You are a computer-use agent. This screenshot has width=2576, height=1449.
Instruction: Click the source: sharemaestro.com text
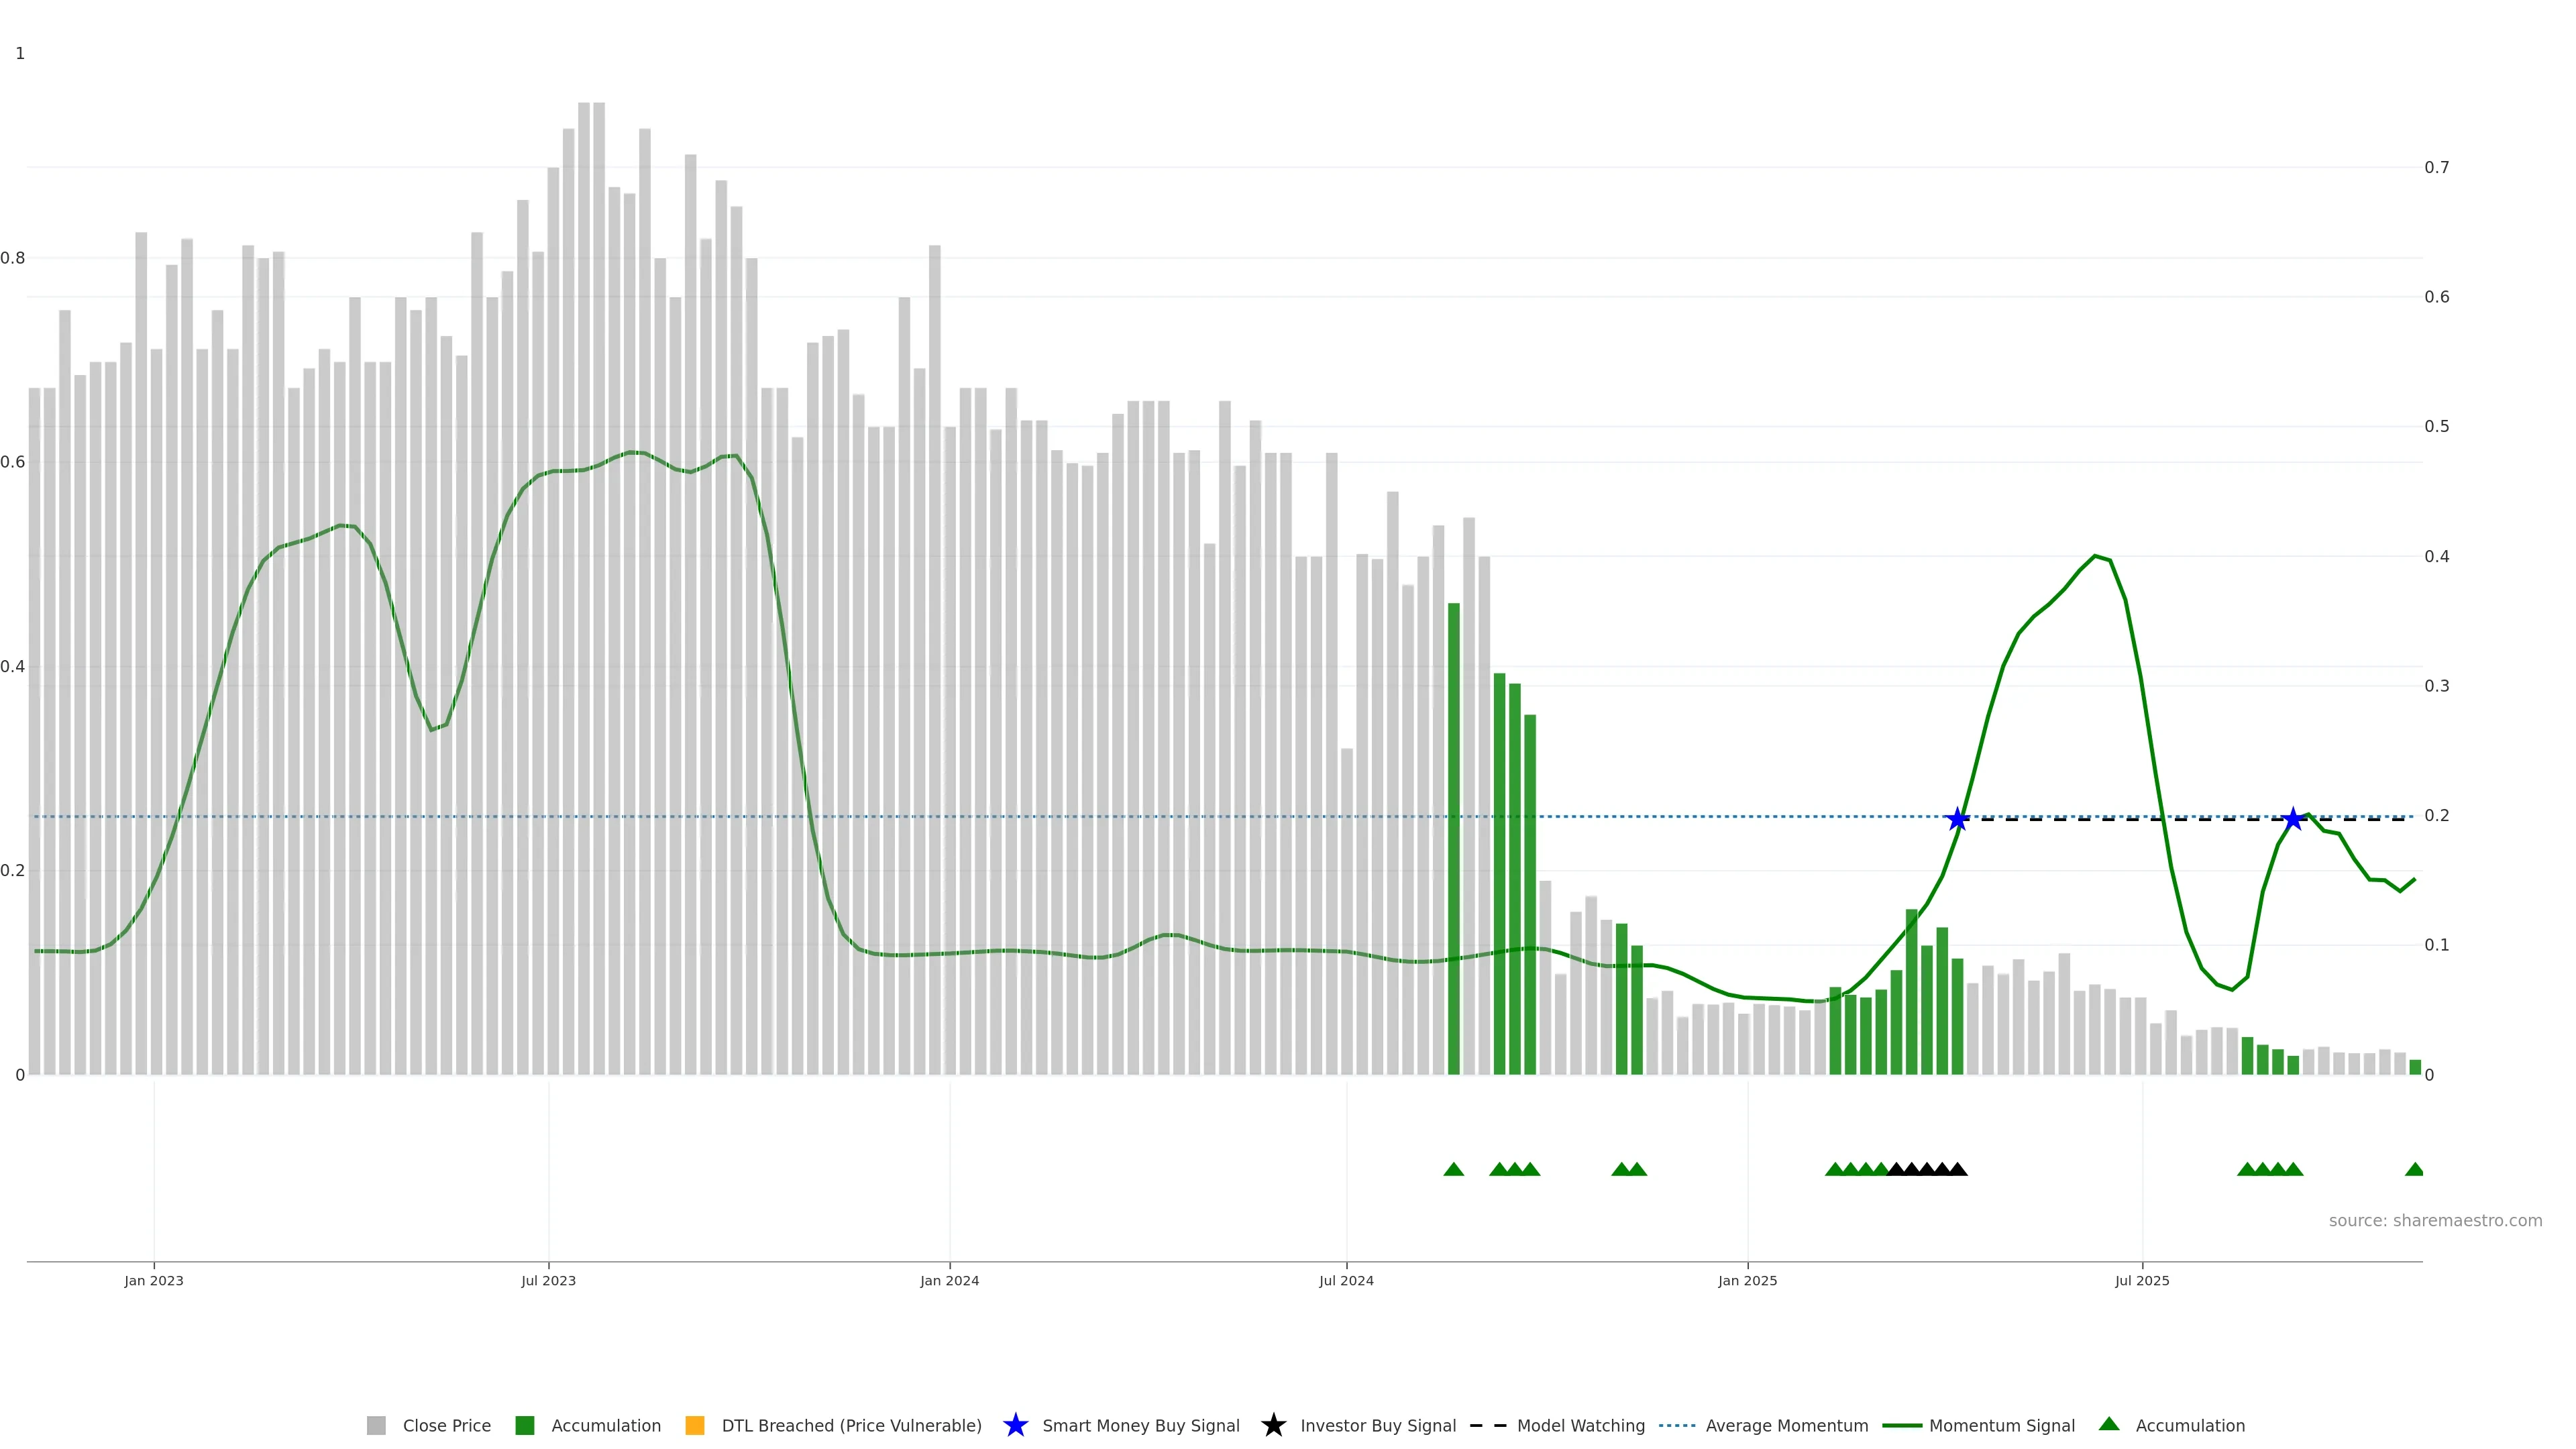[x=2435, y=1221]
